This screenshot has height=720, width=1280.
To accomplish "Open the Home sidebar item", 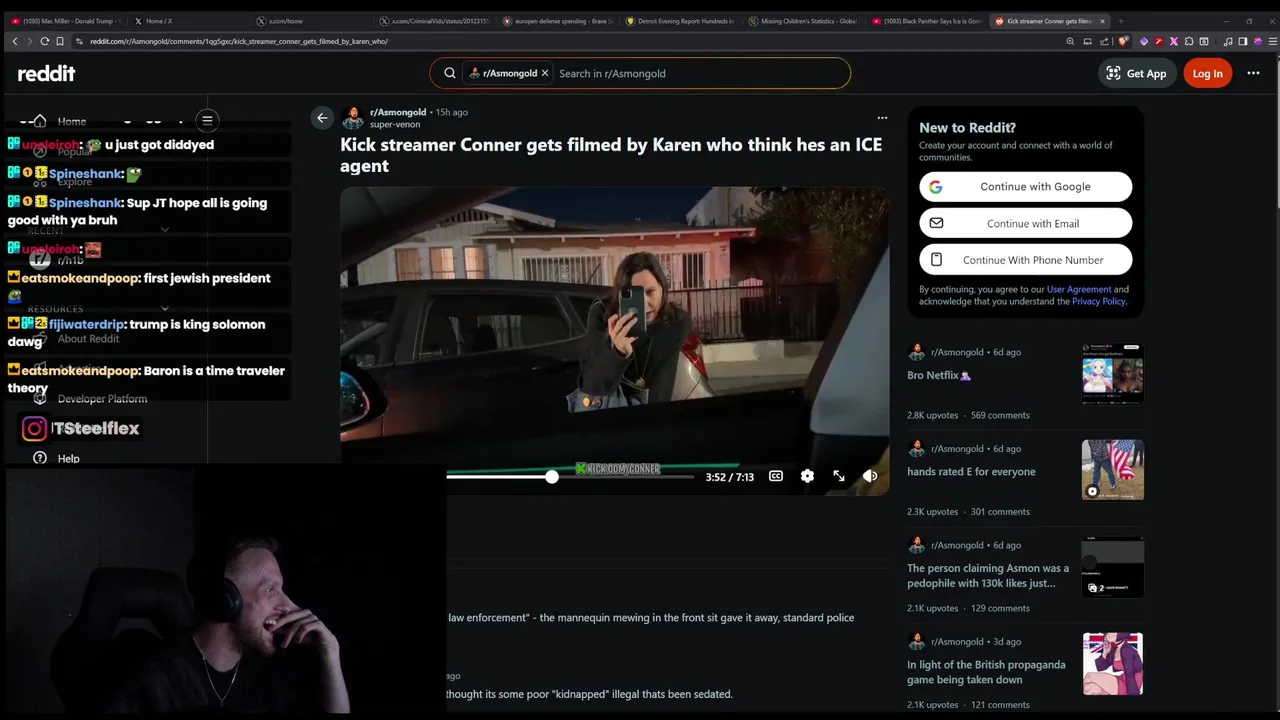I will (x=60, y=121).
